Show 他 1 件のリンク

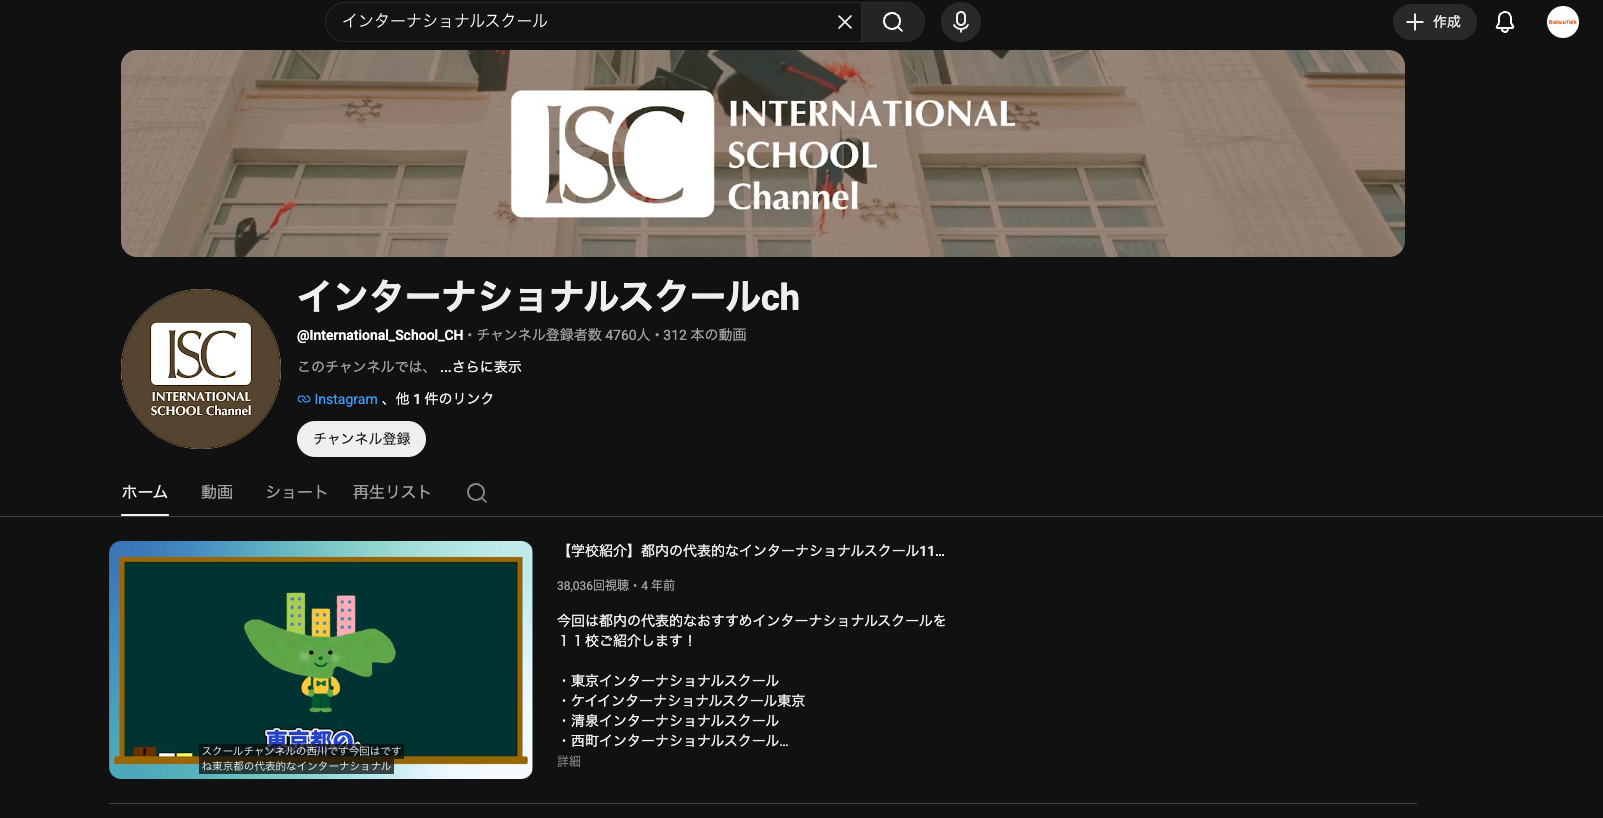[x=445, y=399]
